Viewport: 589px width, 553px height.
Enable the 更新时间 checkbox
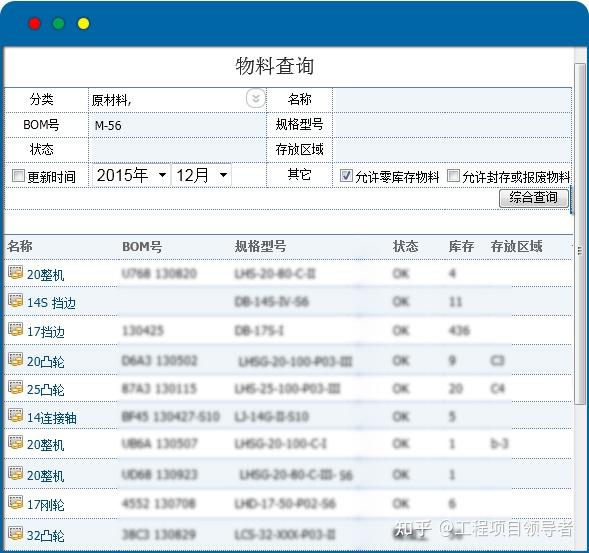click(x=18, y=175)
